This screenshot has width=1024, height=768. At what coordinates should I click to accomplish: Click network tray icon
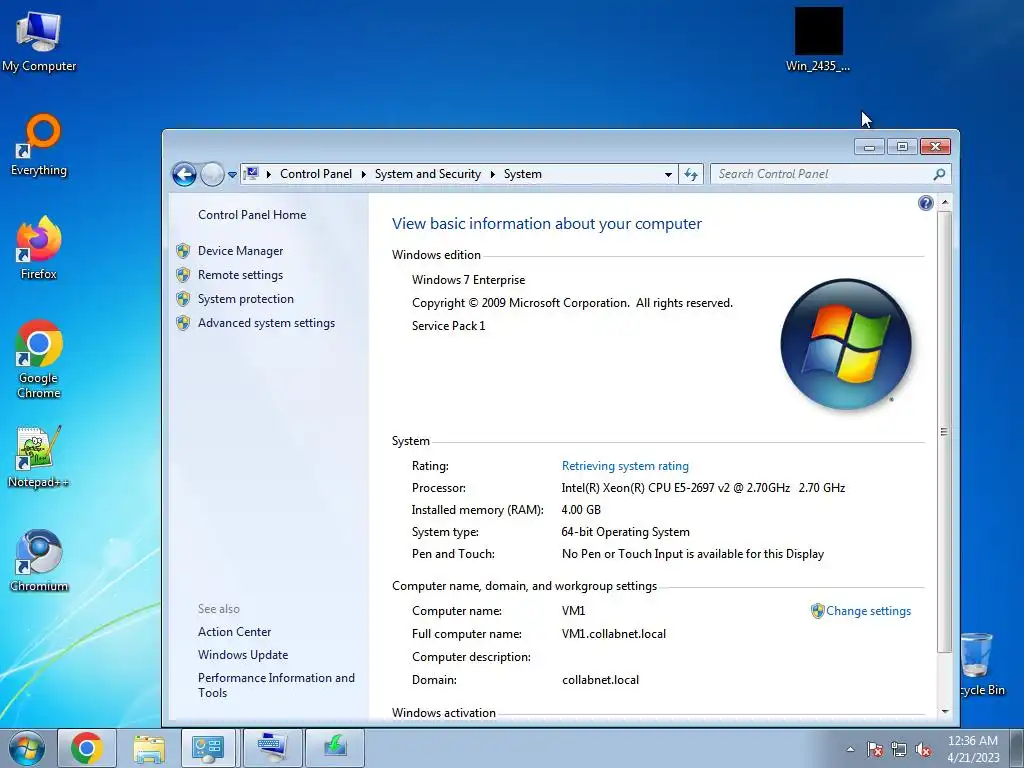point(899,750)
